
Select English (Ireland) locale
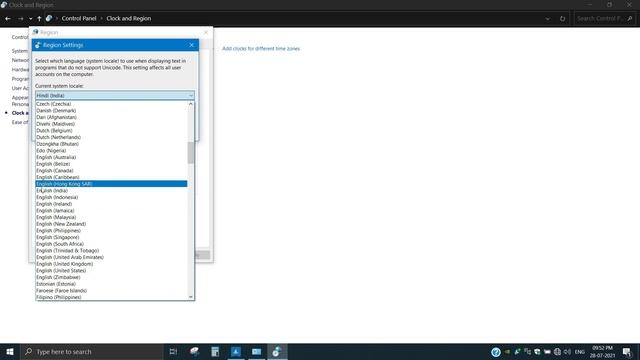111,204
